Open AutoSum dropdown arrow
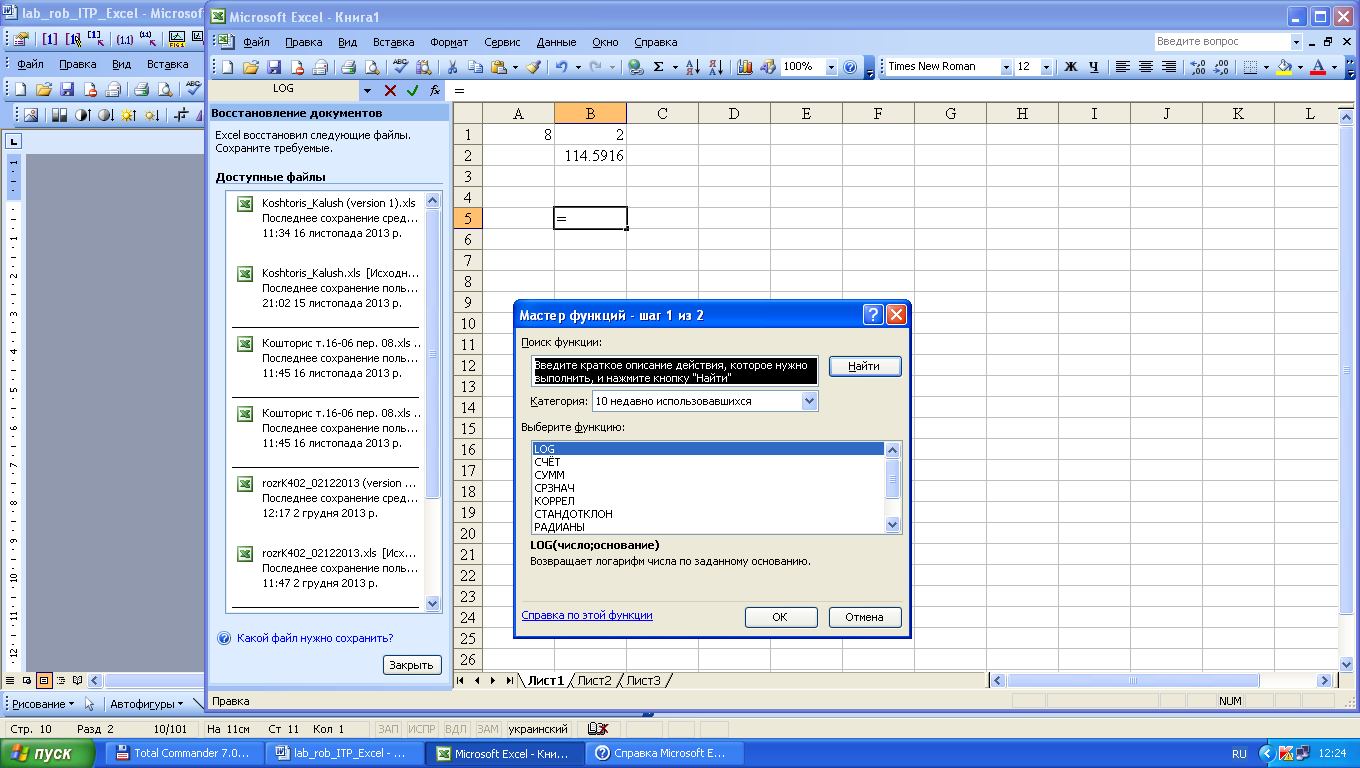 pos(674,67)
